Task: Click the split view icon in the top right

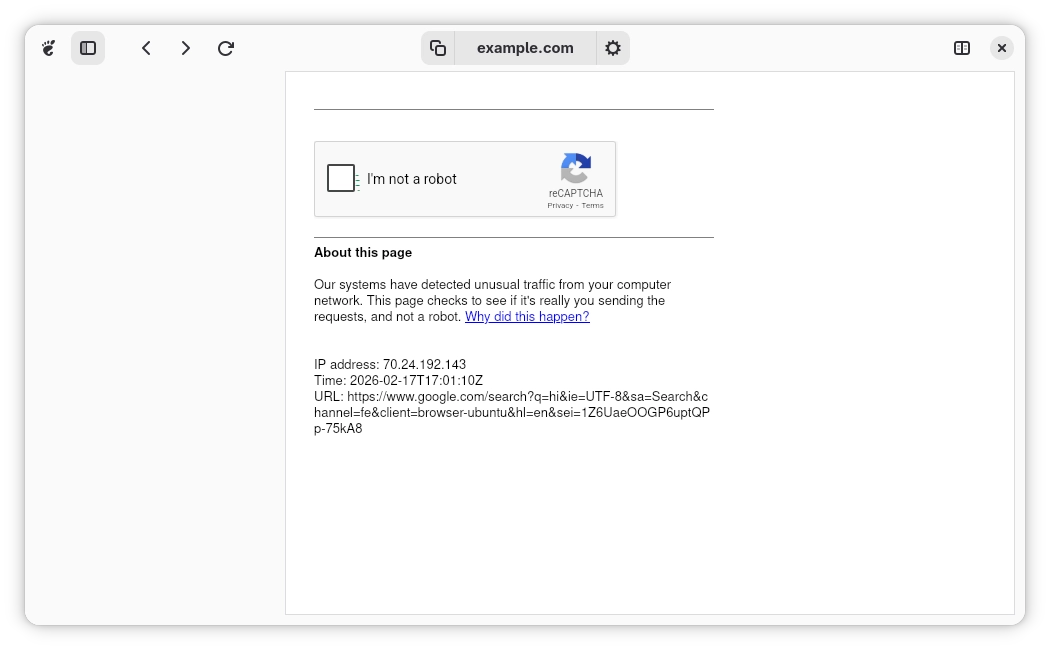Action: 962,48
